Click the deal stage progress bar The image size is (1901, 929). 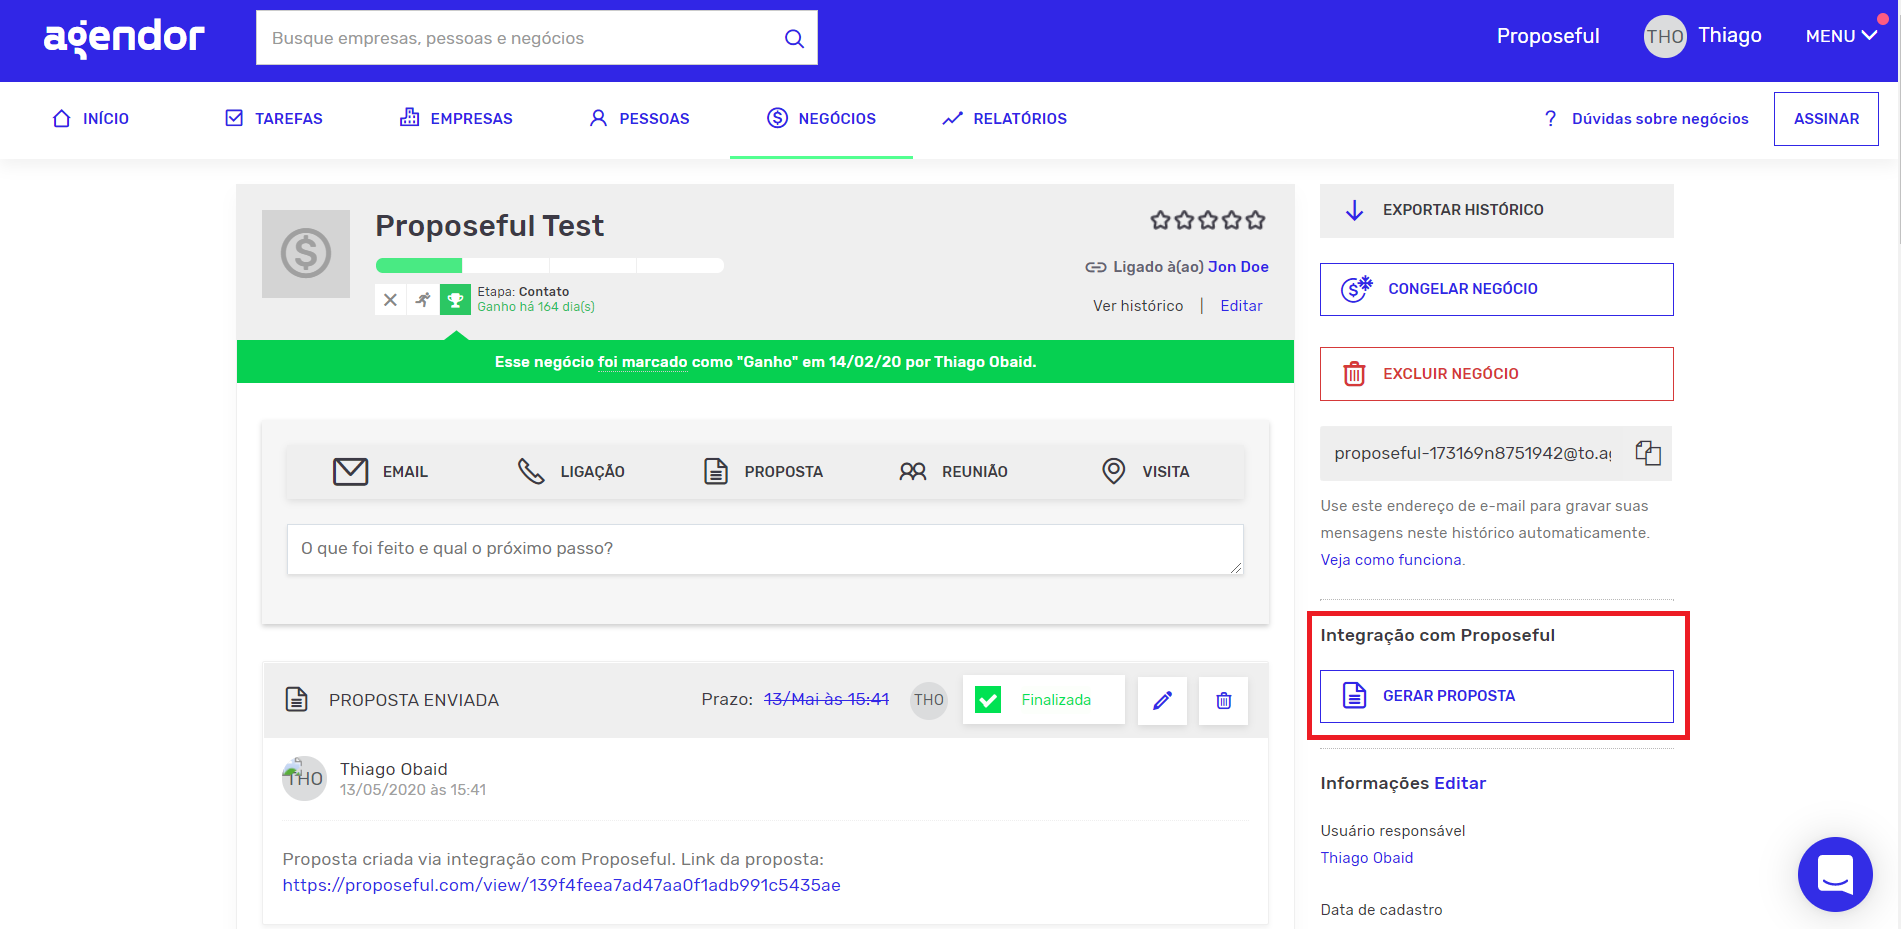pyautogui.click(x=549, y=266)
